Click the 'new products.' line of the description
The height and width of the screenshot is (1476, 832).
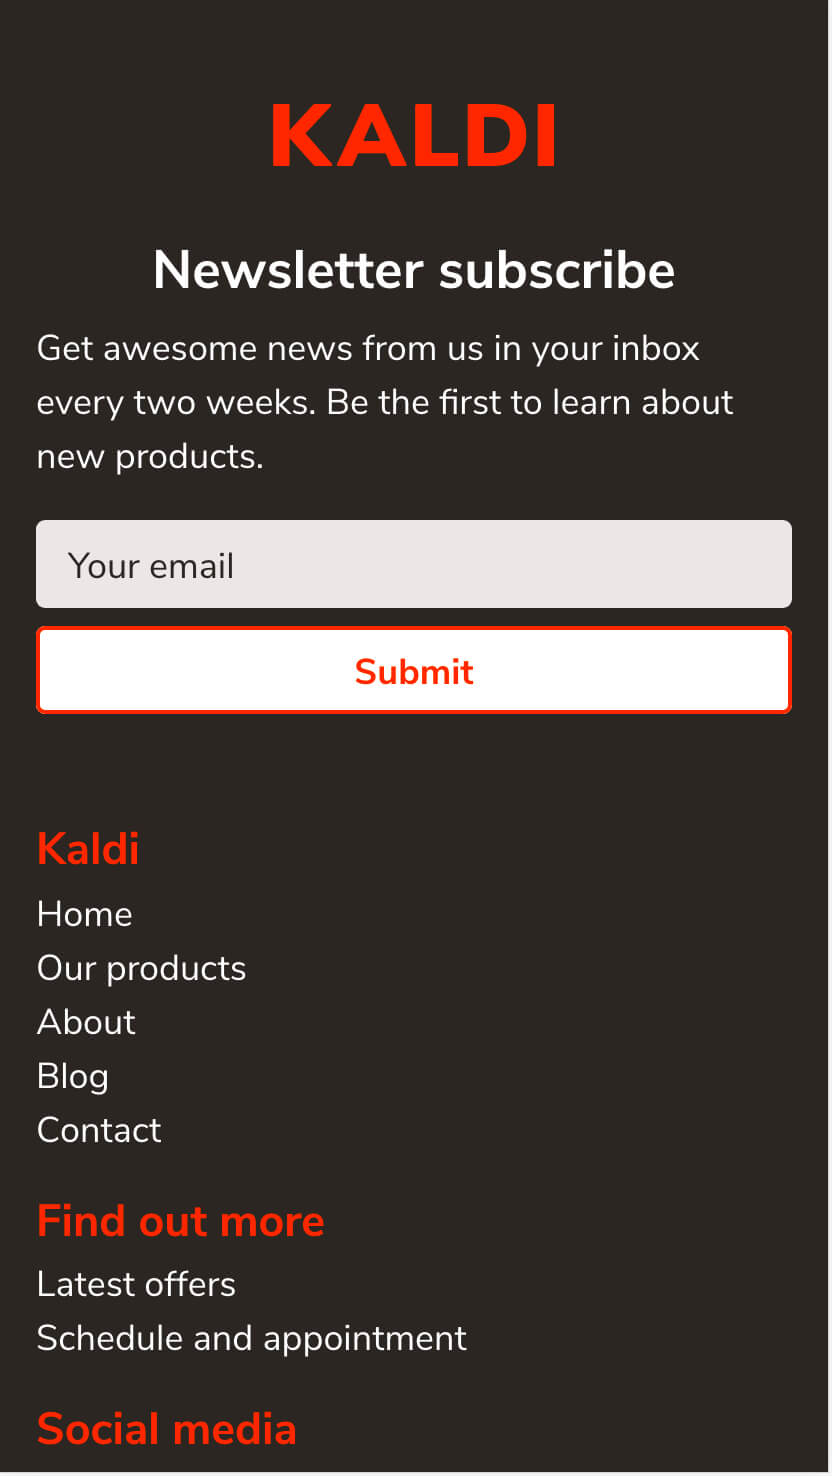point(150,457)
